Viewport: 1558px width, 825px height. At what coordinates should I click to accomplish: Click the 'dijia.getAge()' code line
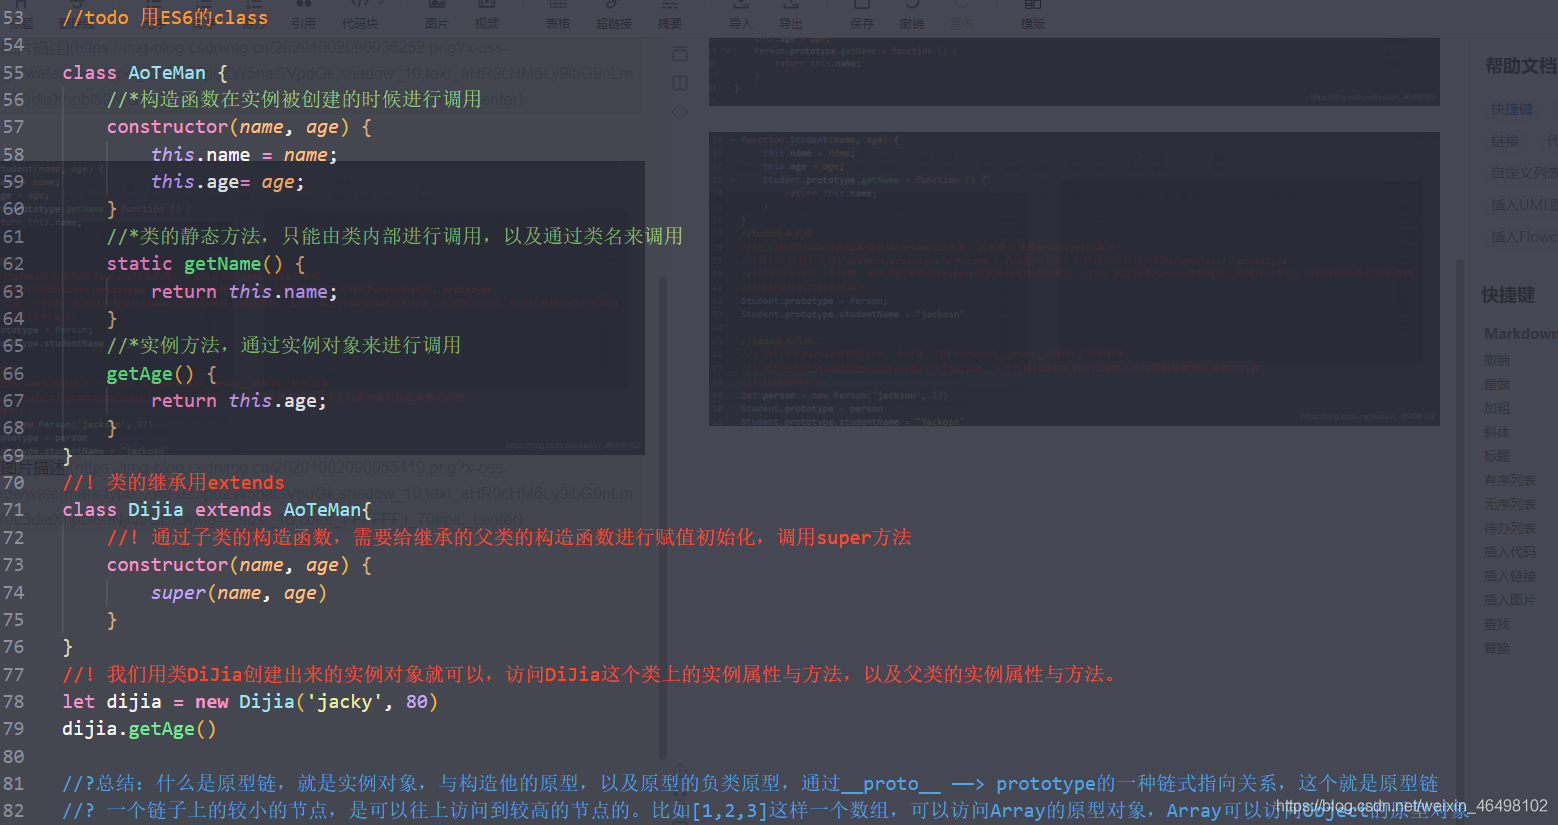[139, 729]
